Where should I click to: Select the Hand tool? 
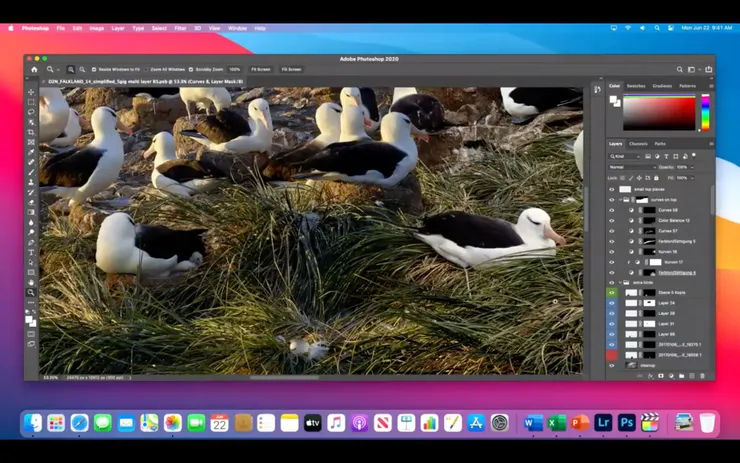click(31, 282)
